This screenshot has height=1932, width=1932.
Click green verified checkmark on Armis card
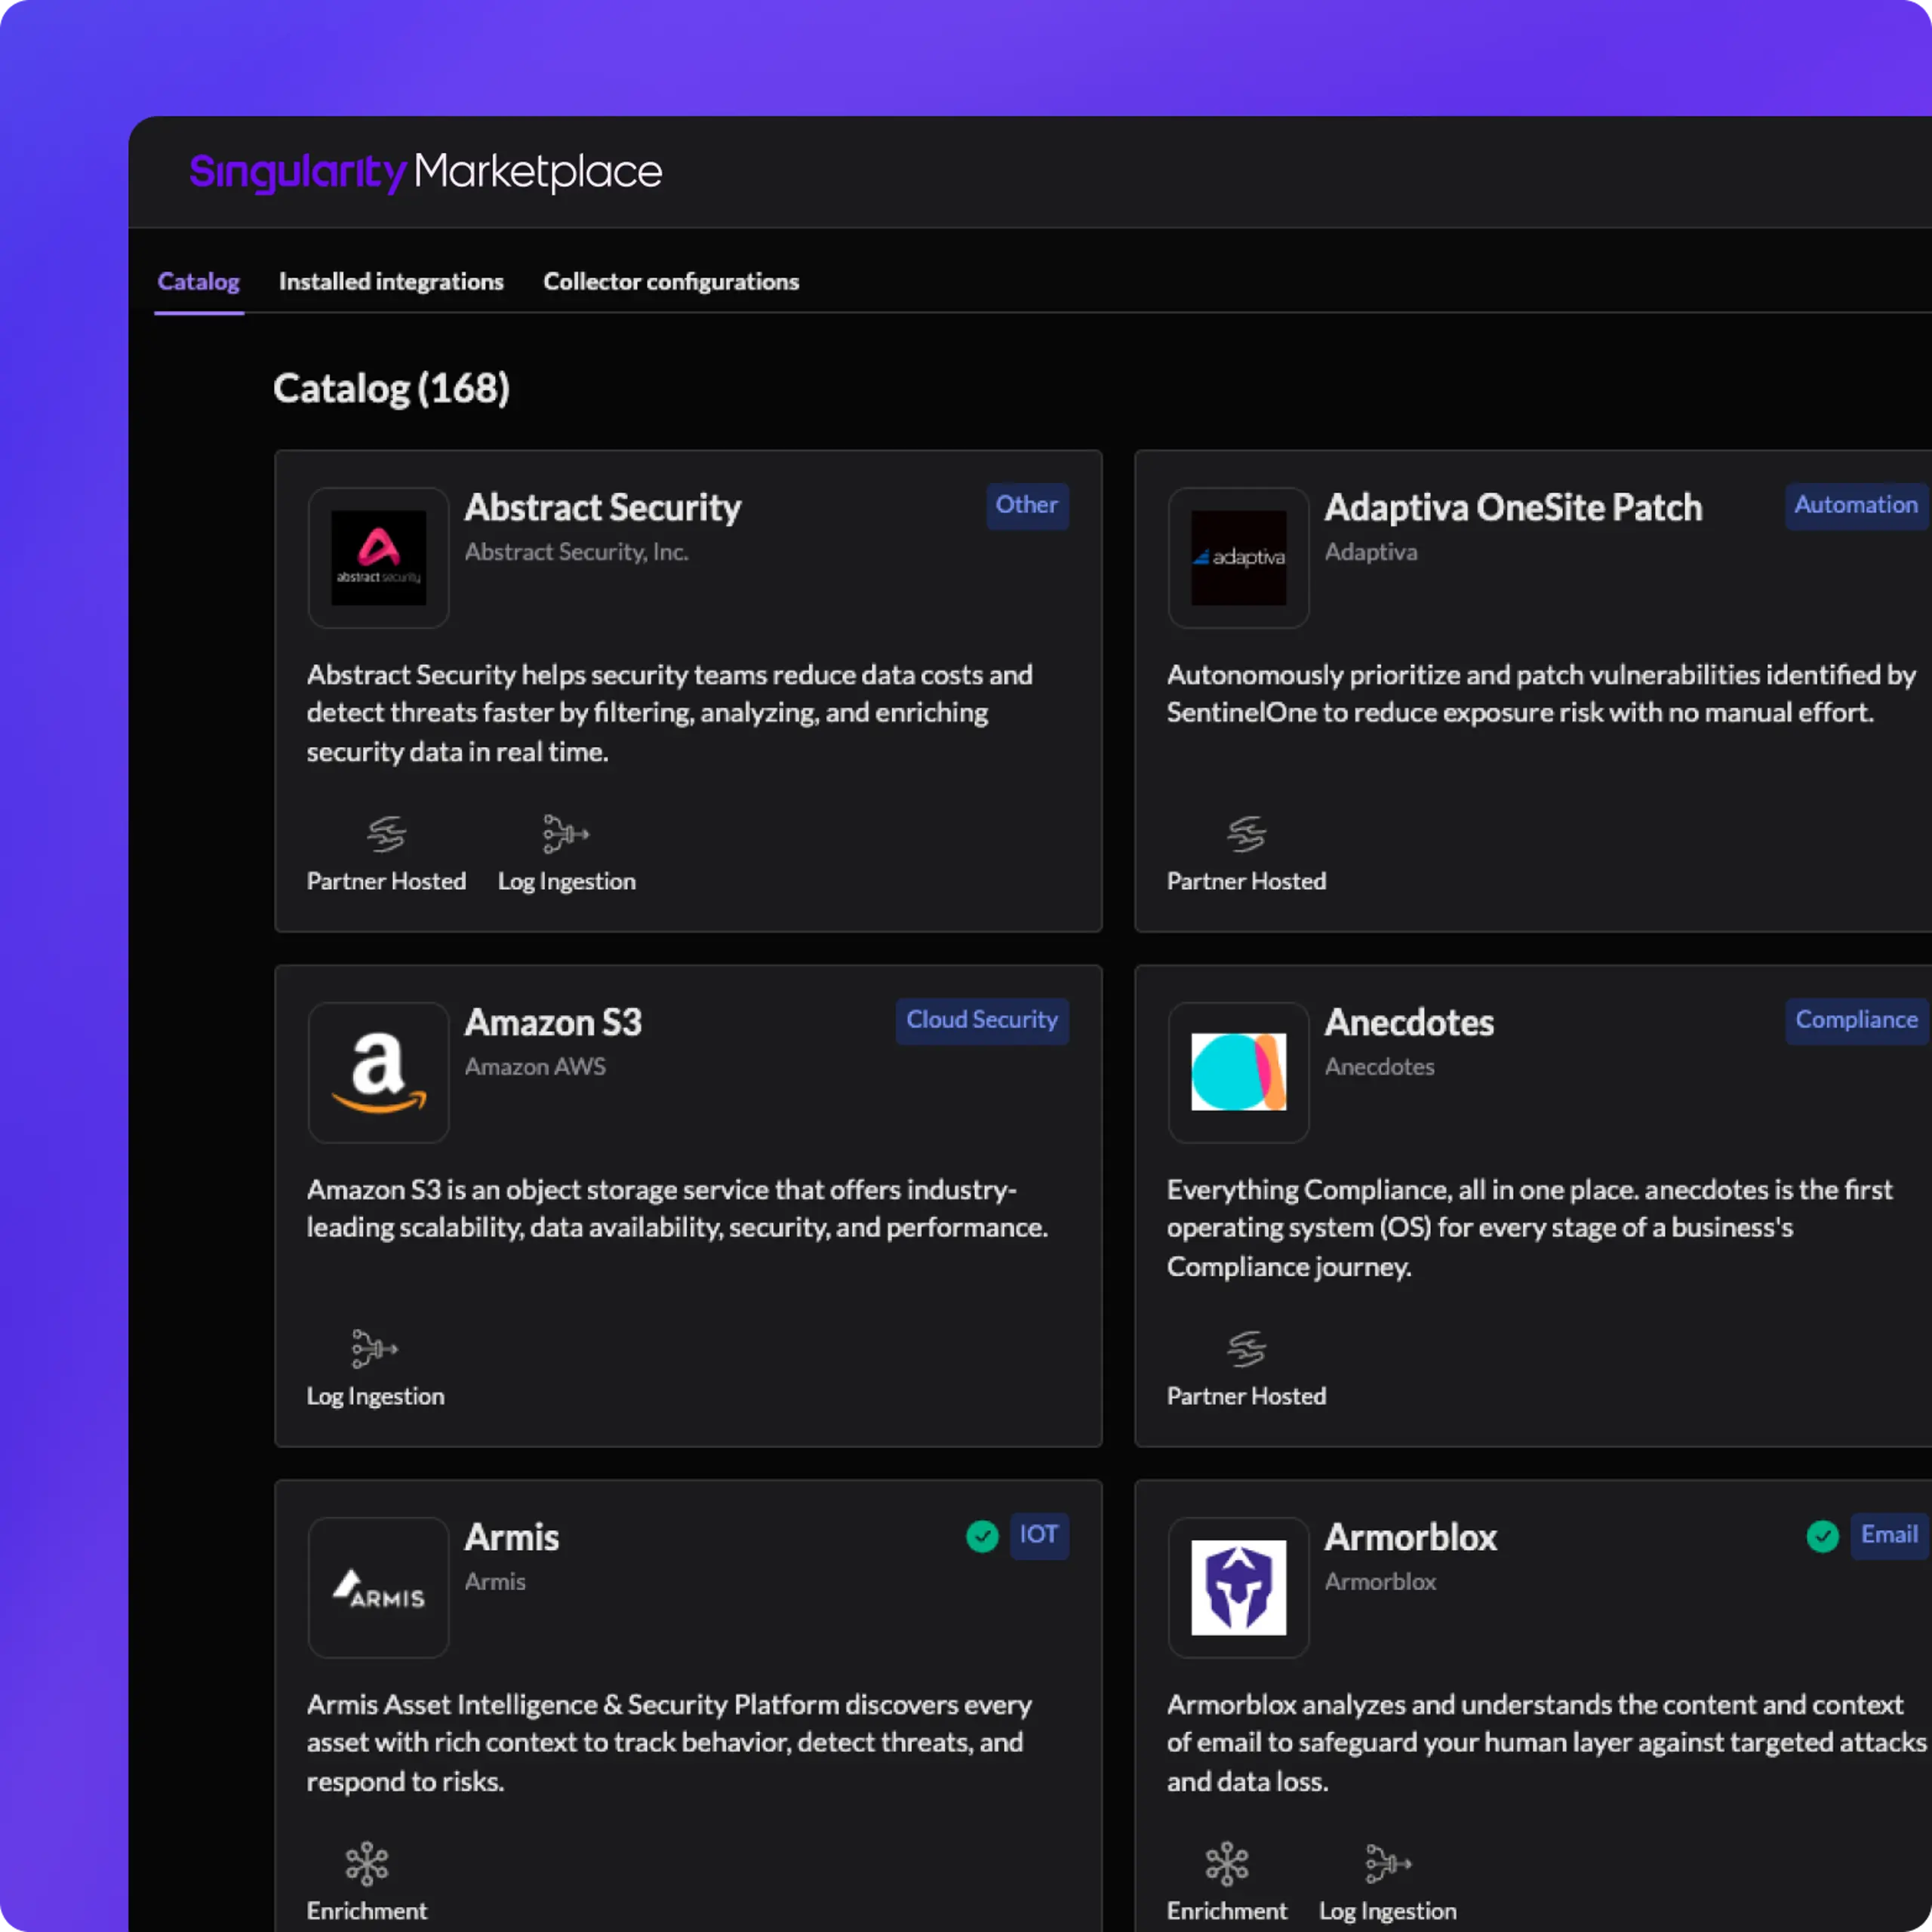point(982,1536)
